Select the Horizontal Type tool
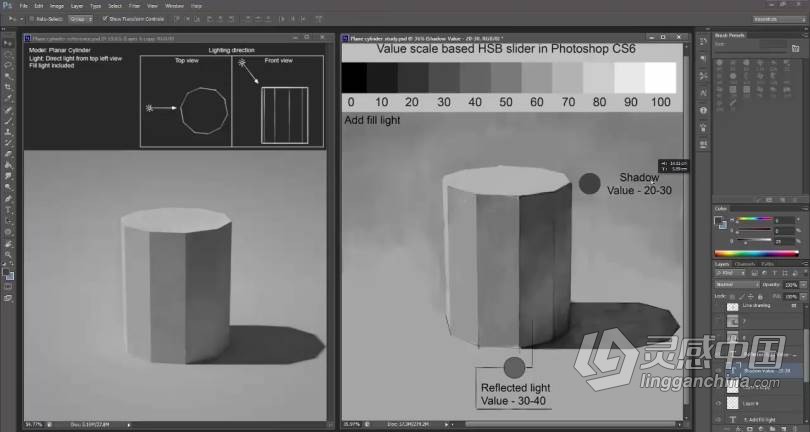The height and width of the screenshot is (432, 810). coord(8,210)
